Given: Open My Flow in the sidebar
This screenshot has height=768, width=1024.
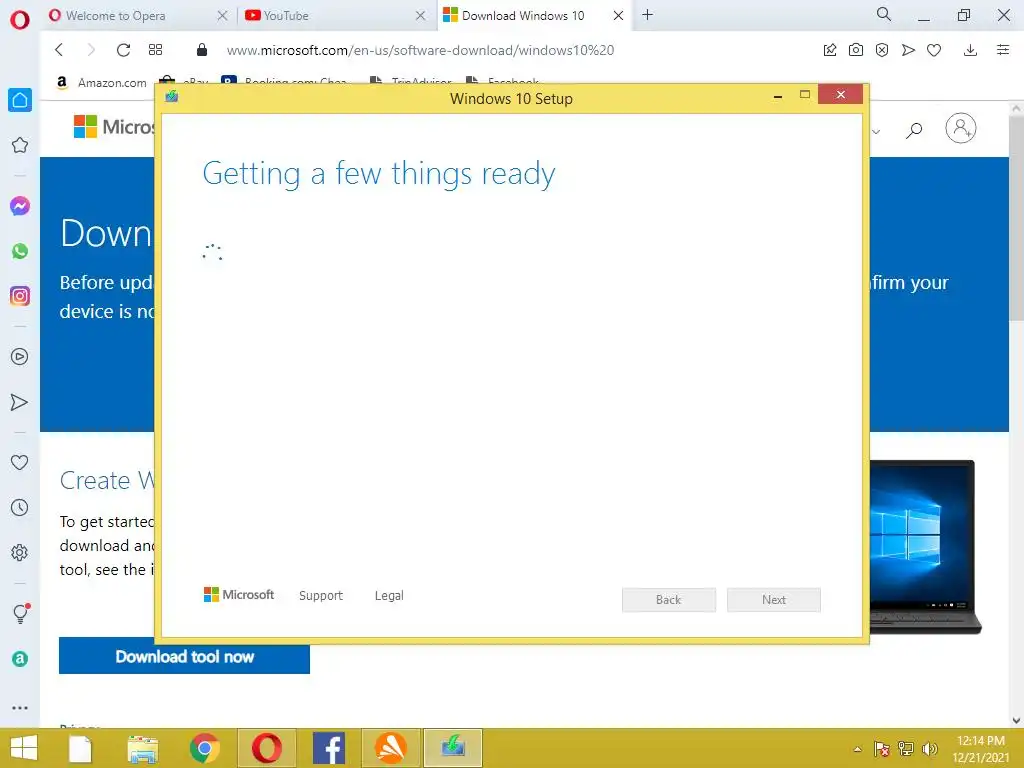Looking at the screenshot, I should pos(20,402).
